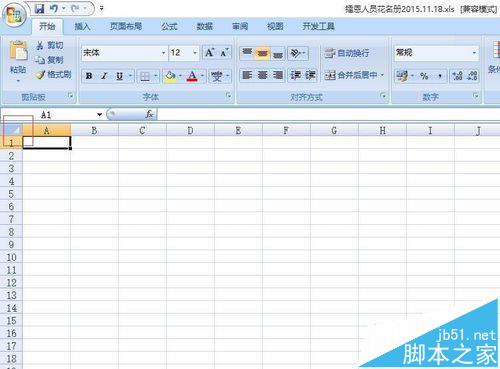
Task: Click the 粘贴 paste icon
Action: [19, 52]
